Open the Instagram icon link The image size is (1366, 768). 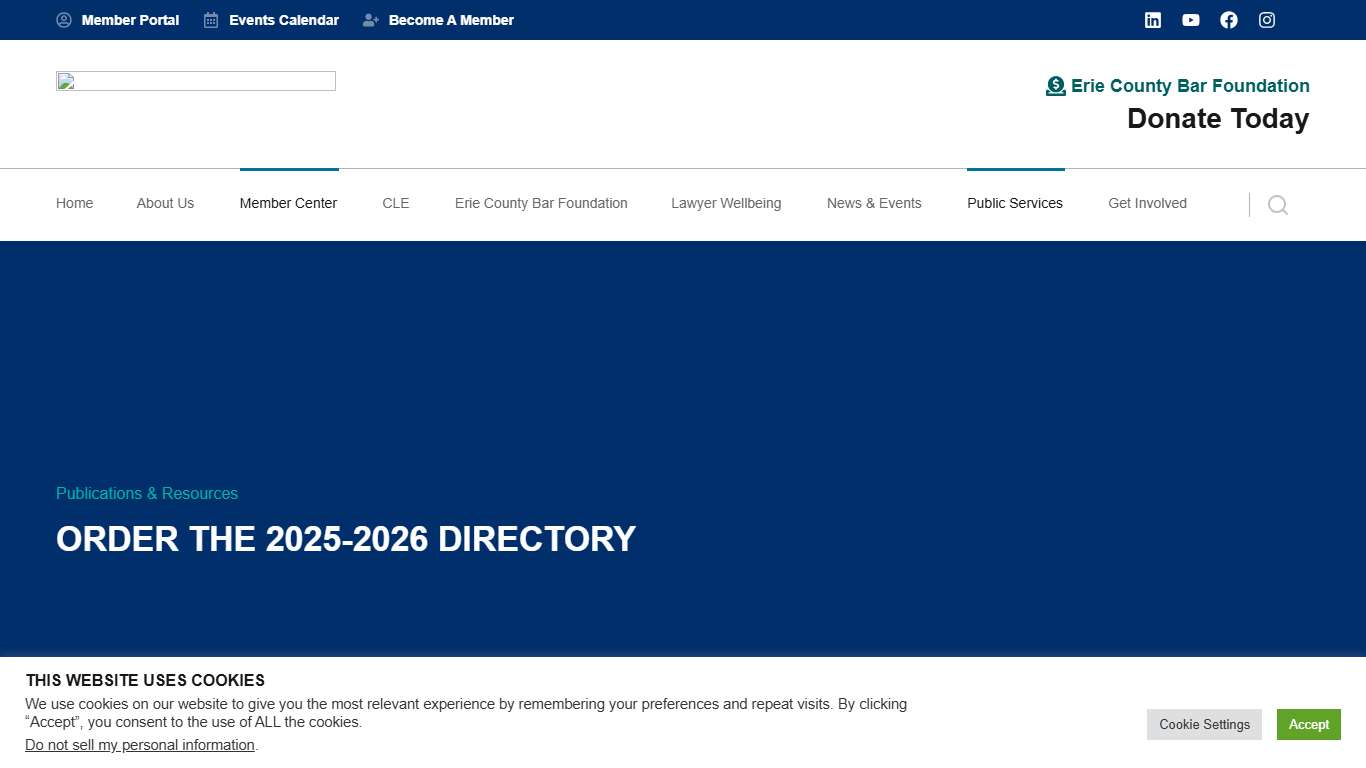[x=1266, y=20]
